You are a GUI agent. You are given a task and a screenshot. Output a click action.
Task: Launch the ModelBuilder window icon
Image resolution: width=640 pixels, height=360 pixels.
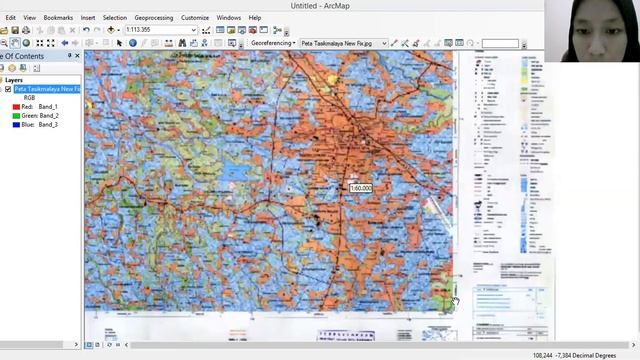(277, 30)
